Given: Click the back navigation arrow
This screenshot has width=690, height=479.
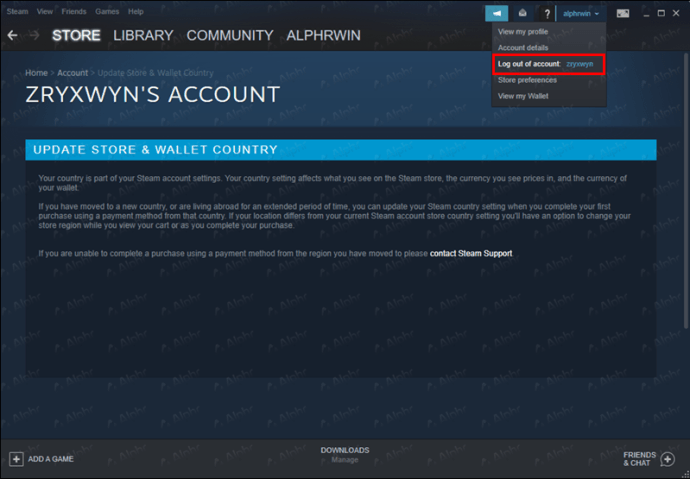Looking at the screenshot, I should [12, 35].
